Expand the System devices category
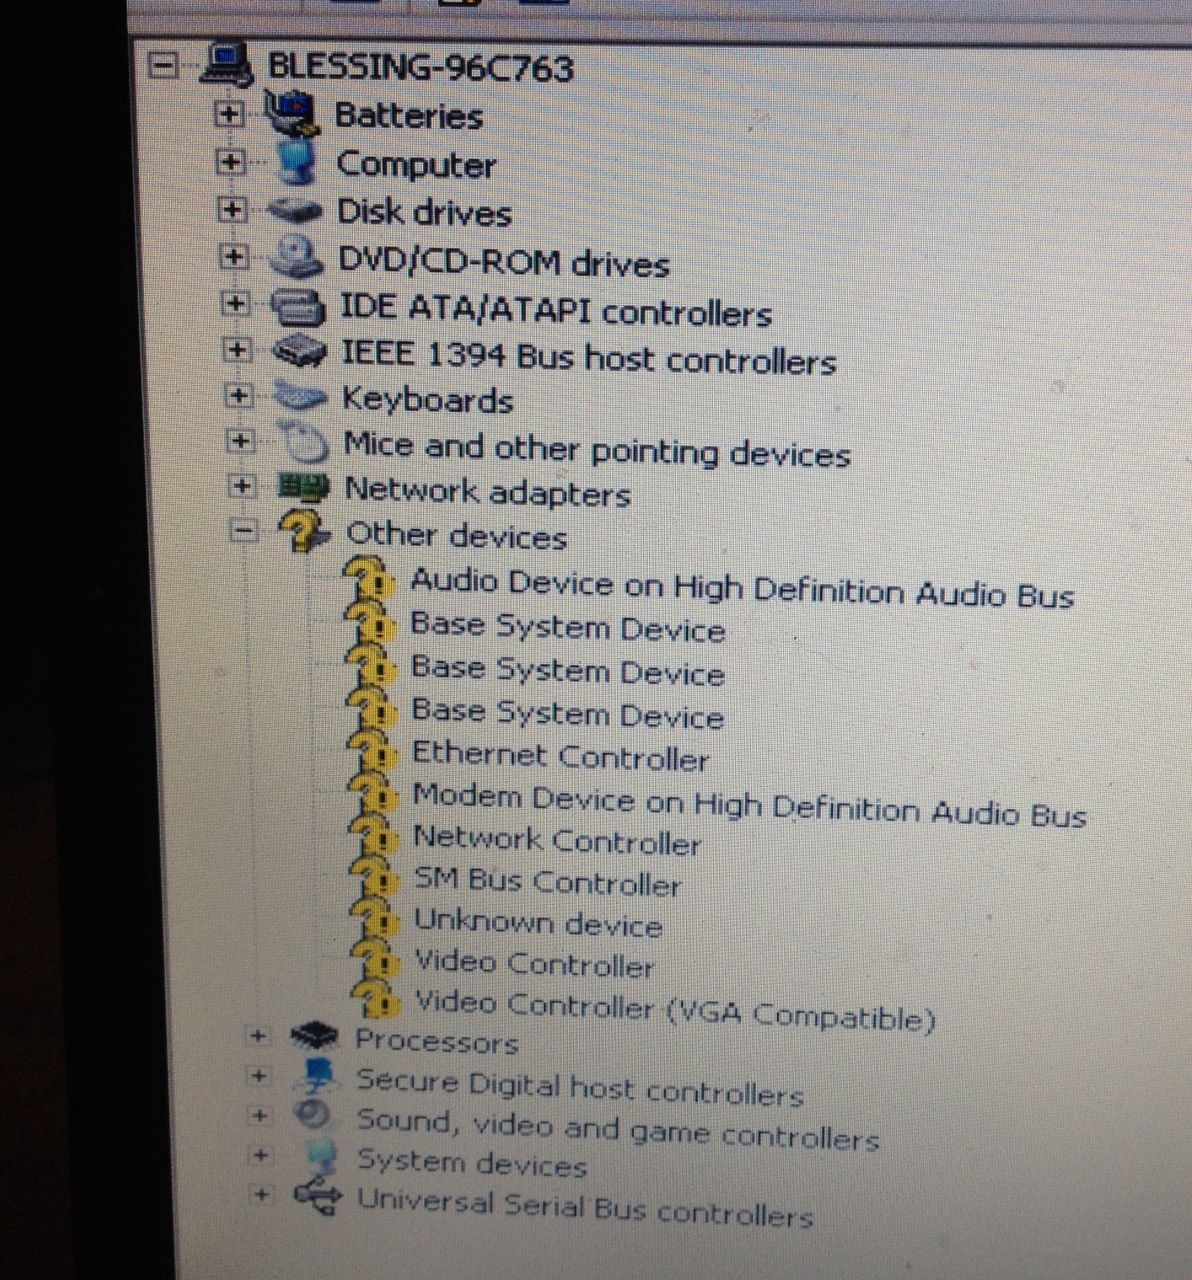This screenshot has height=1280, width=1192. coord(261,1155)
